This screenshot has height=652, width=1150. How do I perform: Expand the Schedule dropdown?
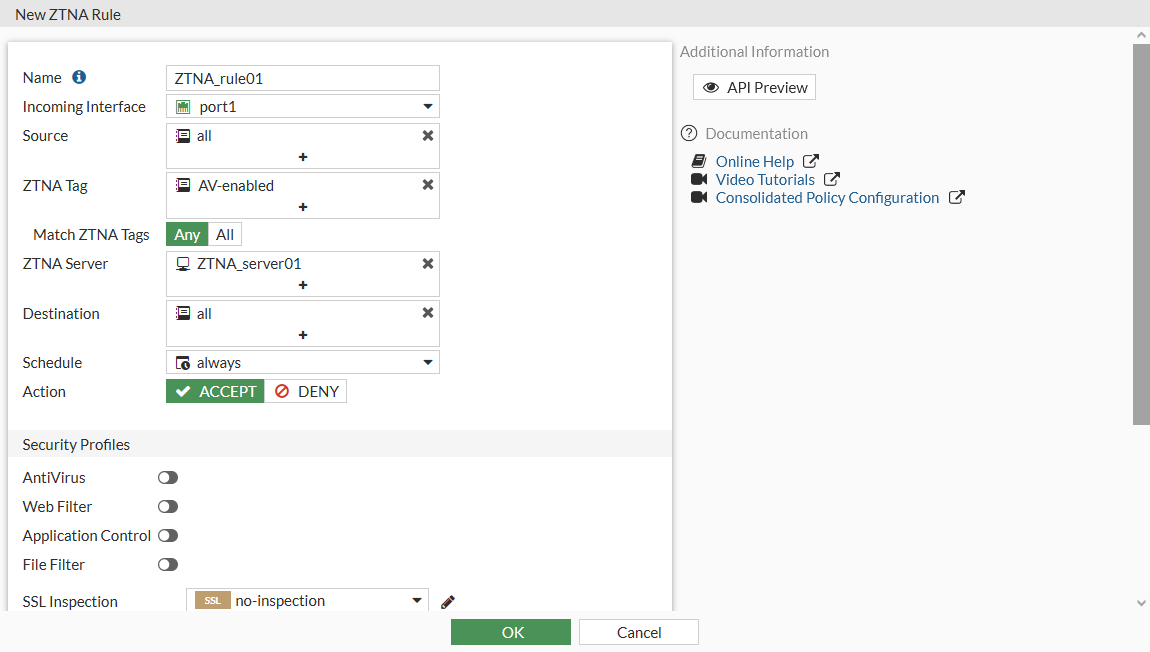(x=303, y=362)
